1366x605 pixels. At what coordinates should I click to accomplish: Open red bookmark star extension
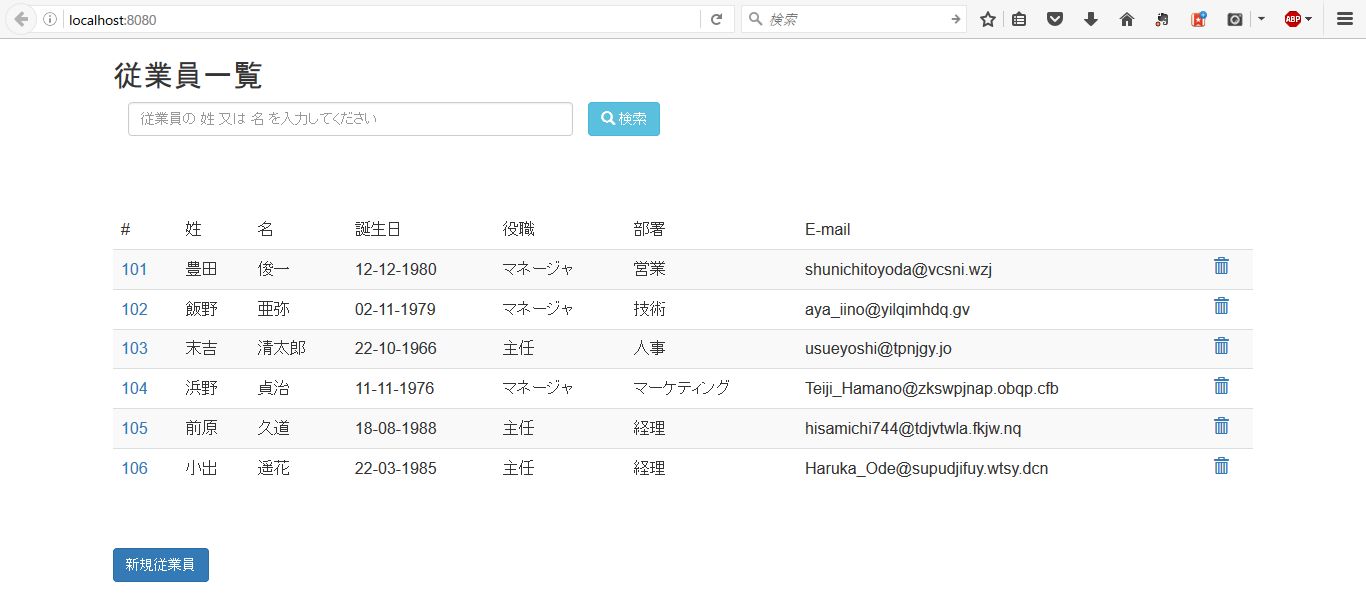[x=1198, y=19]
